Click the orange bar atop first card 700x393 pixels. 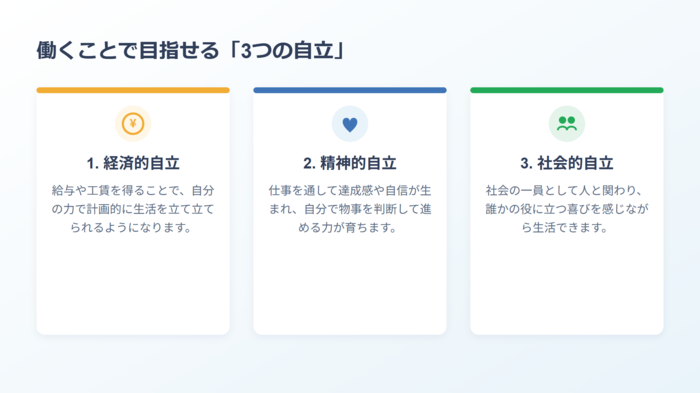pos(133,90)
